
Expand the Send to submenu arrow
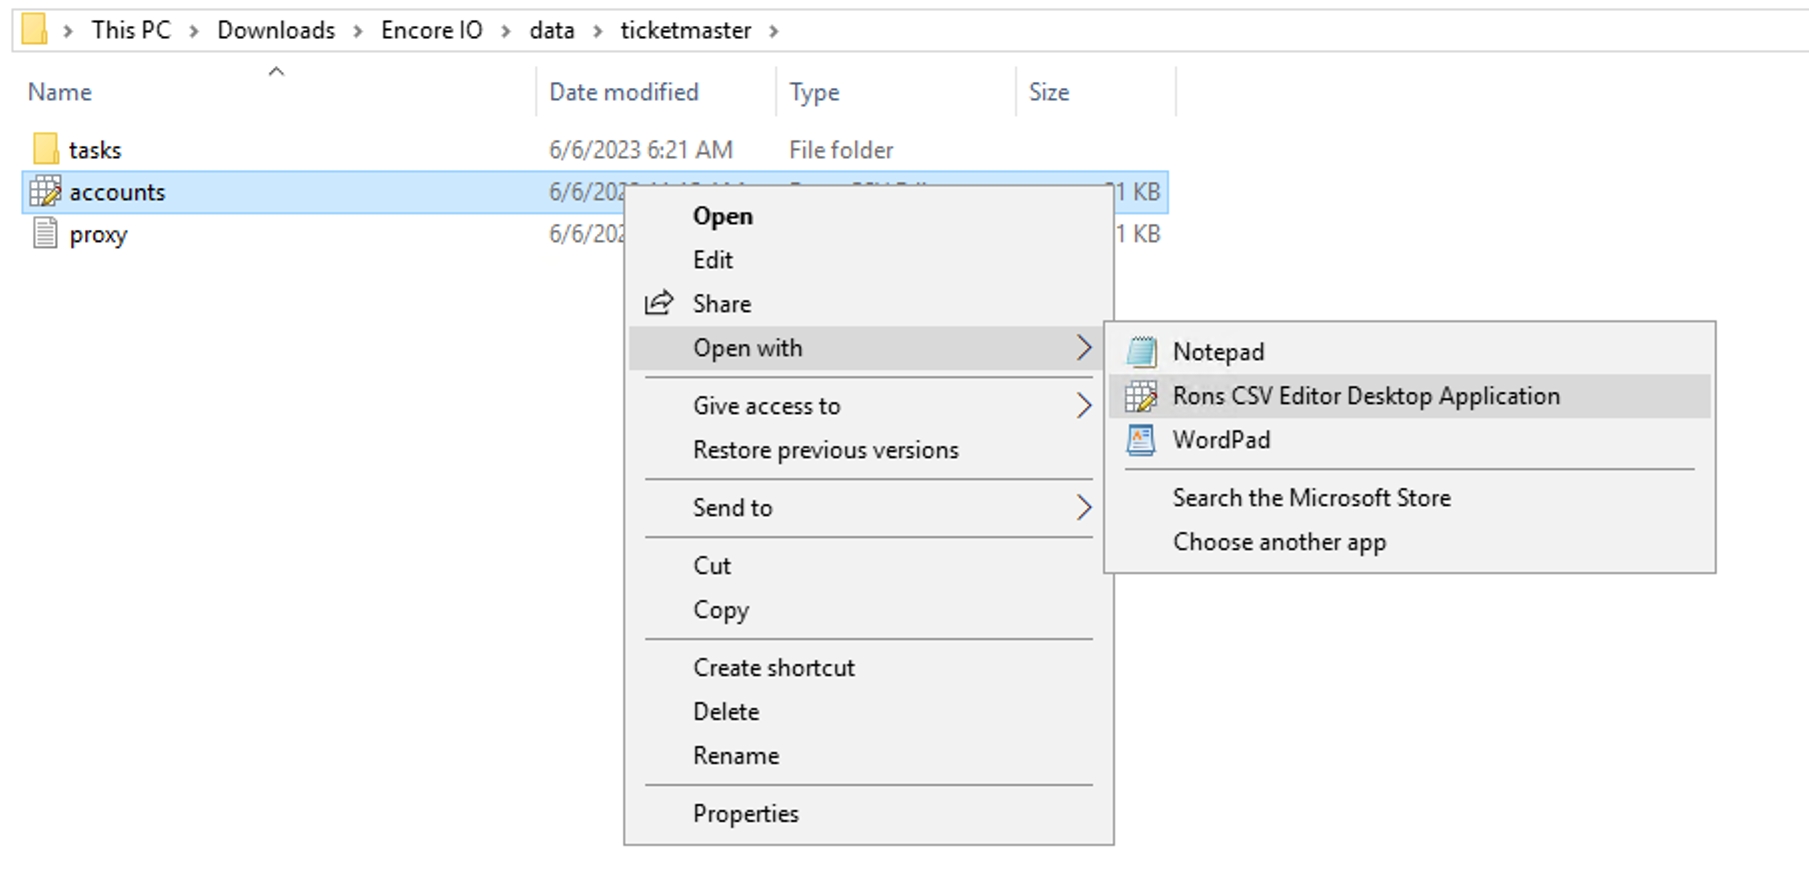pyautogui.click(x=1083, y=508)
